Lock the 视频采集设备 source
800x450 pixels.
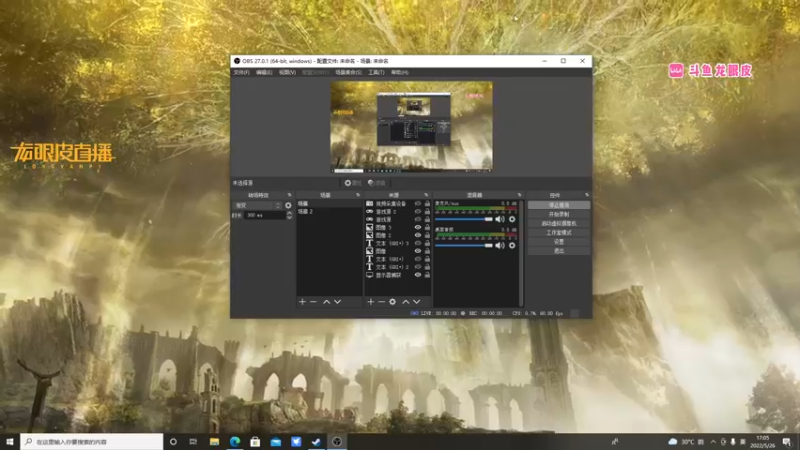(428, 204)
